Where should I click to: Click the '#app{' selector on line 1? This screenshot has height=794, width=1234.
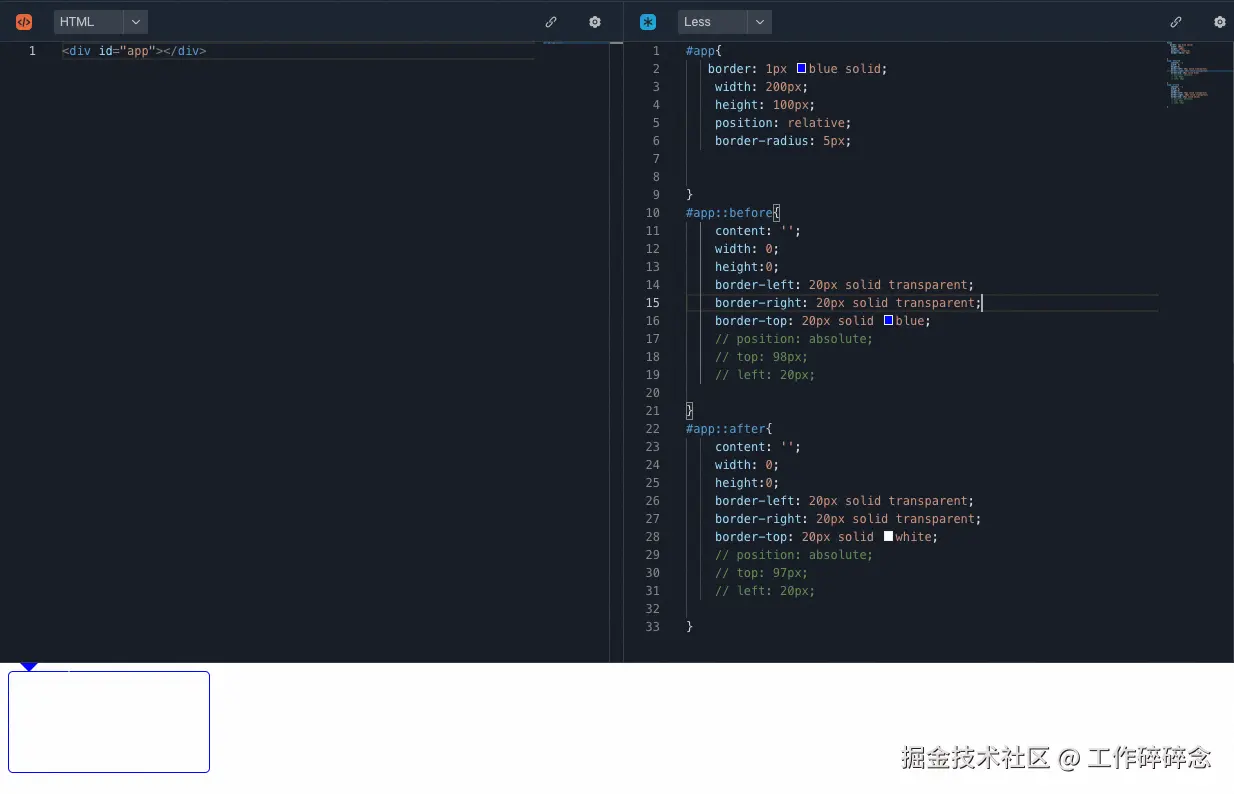tap(704, 51)
